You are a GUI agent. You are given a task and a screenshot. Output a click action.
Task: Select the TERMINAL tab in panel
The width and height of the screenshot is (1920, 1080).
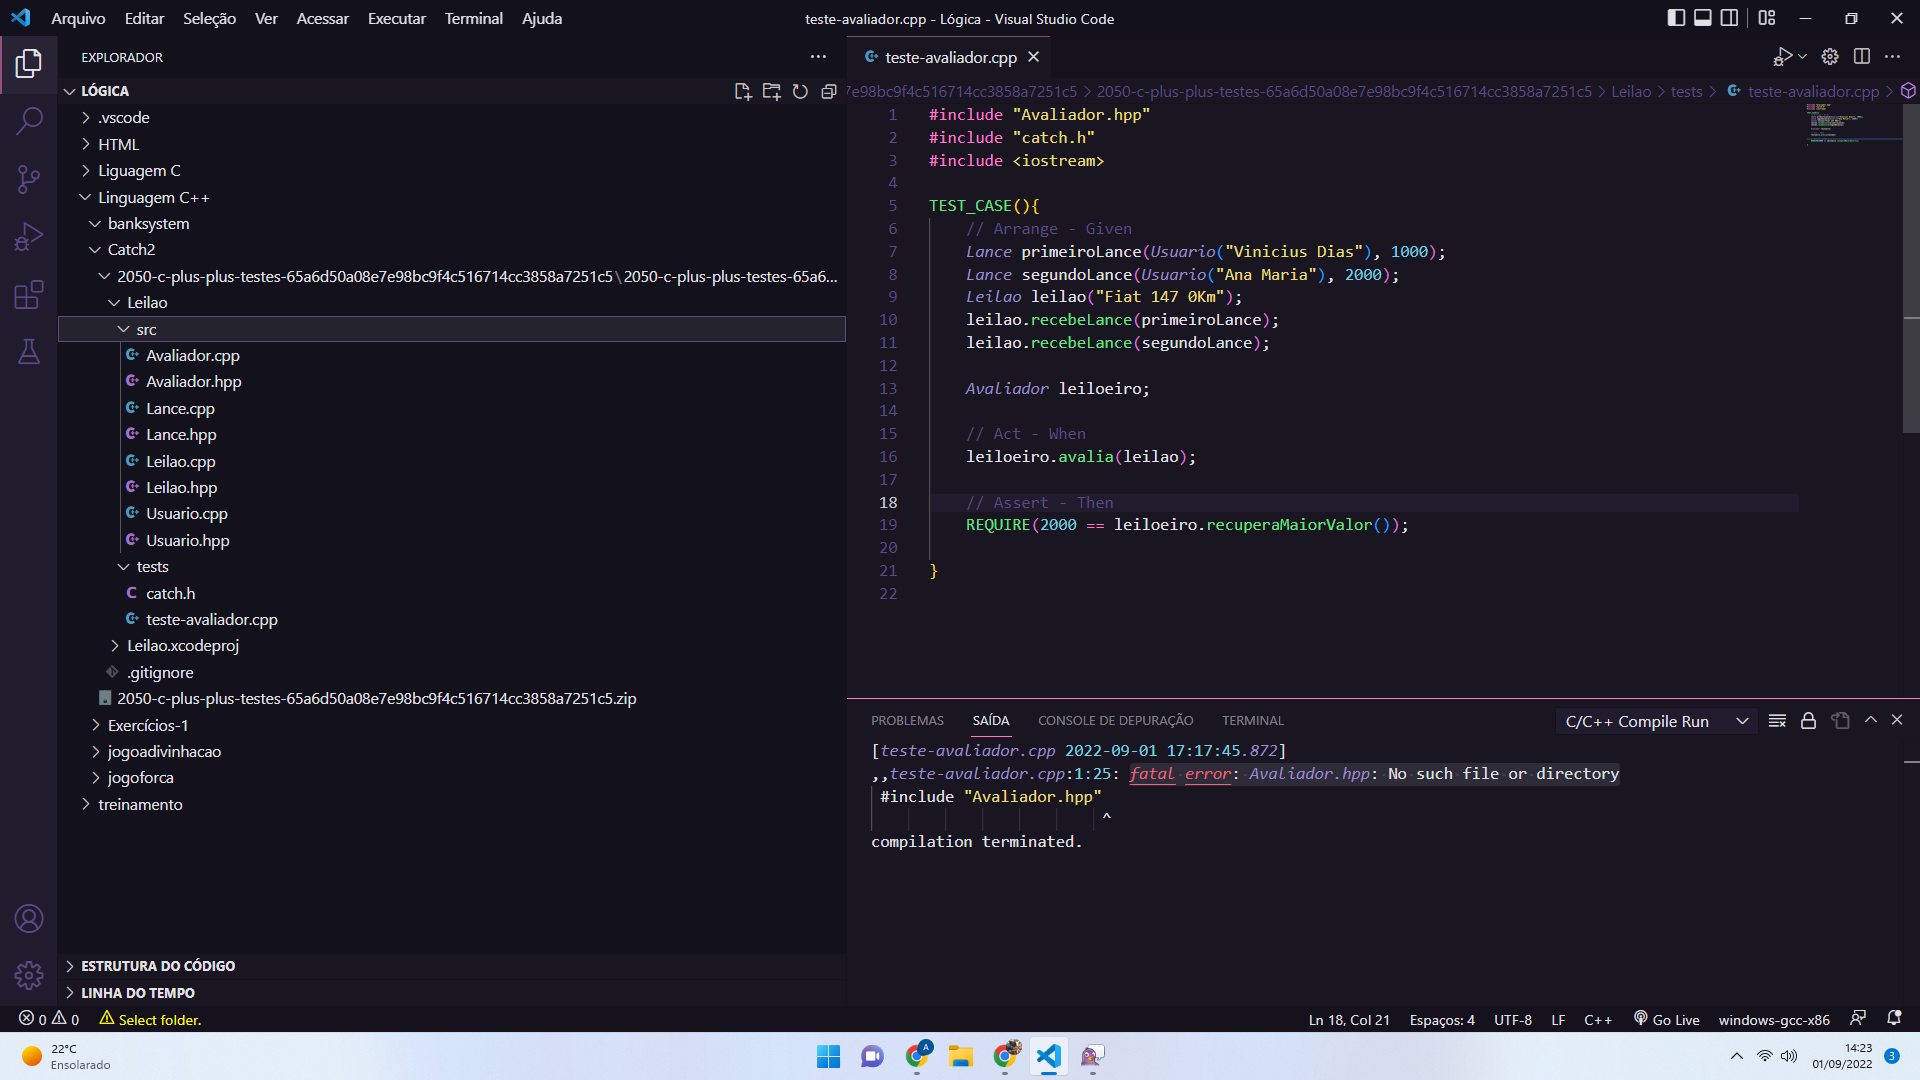[1253, 719]
